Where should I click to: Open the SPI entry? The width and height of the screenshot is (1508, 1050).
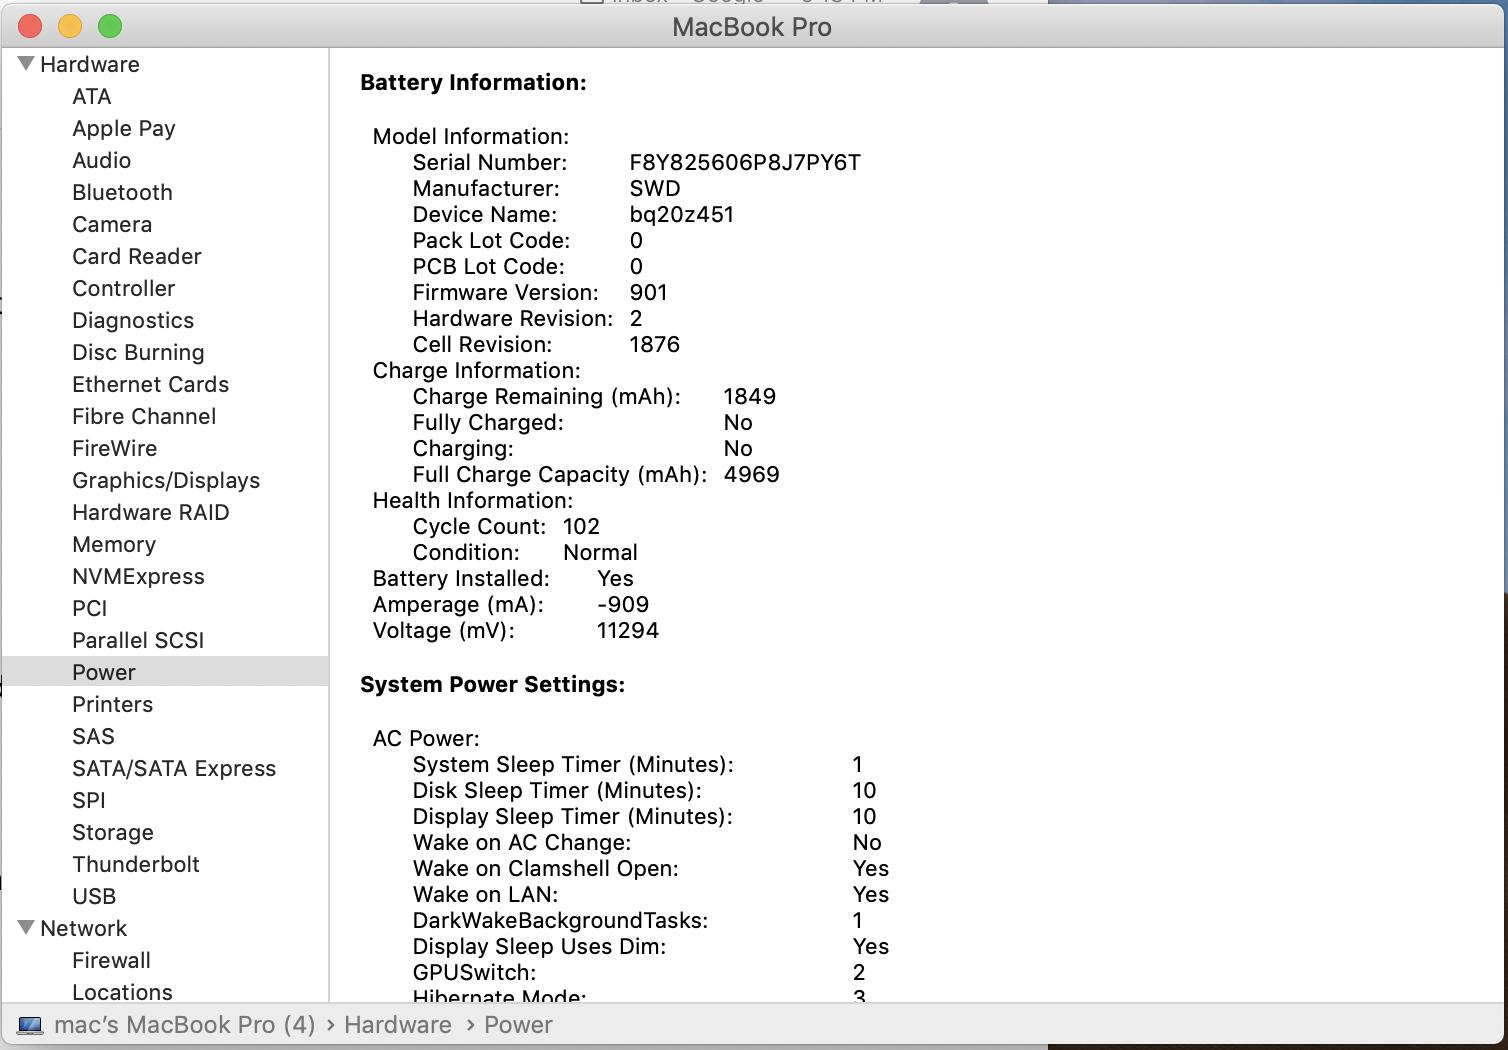89,800
